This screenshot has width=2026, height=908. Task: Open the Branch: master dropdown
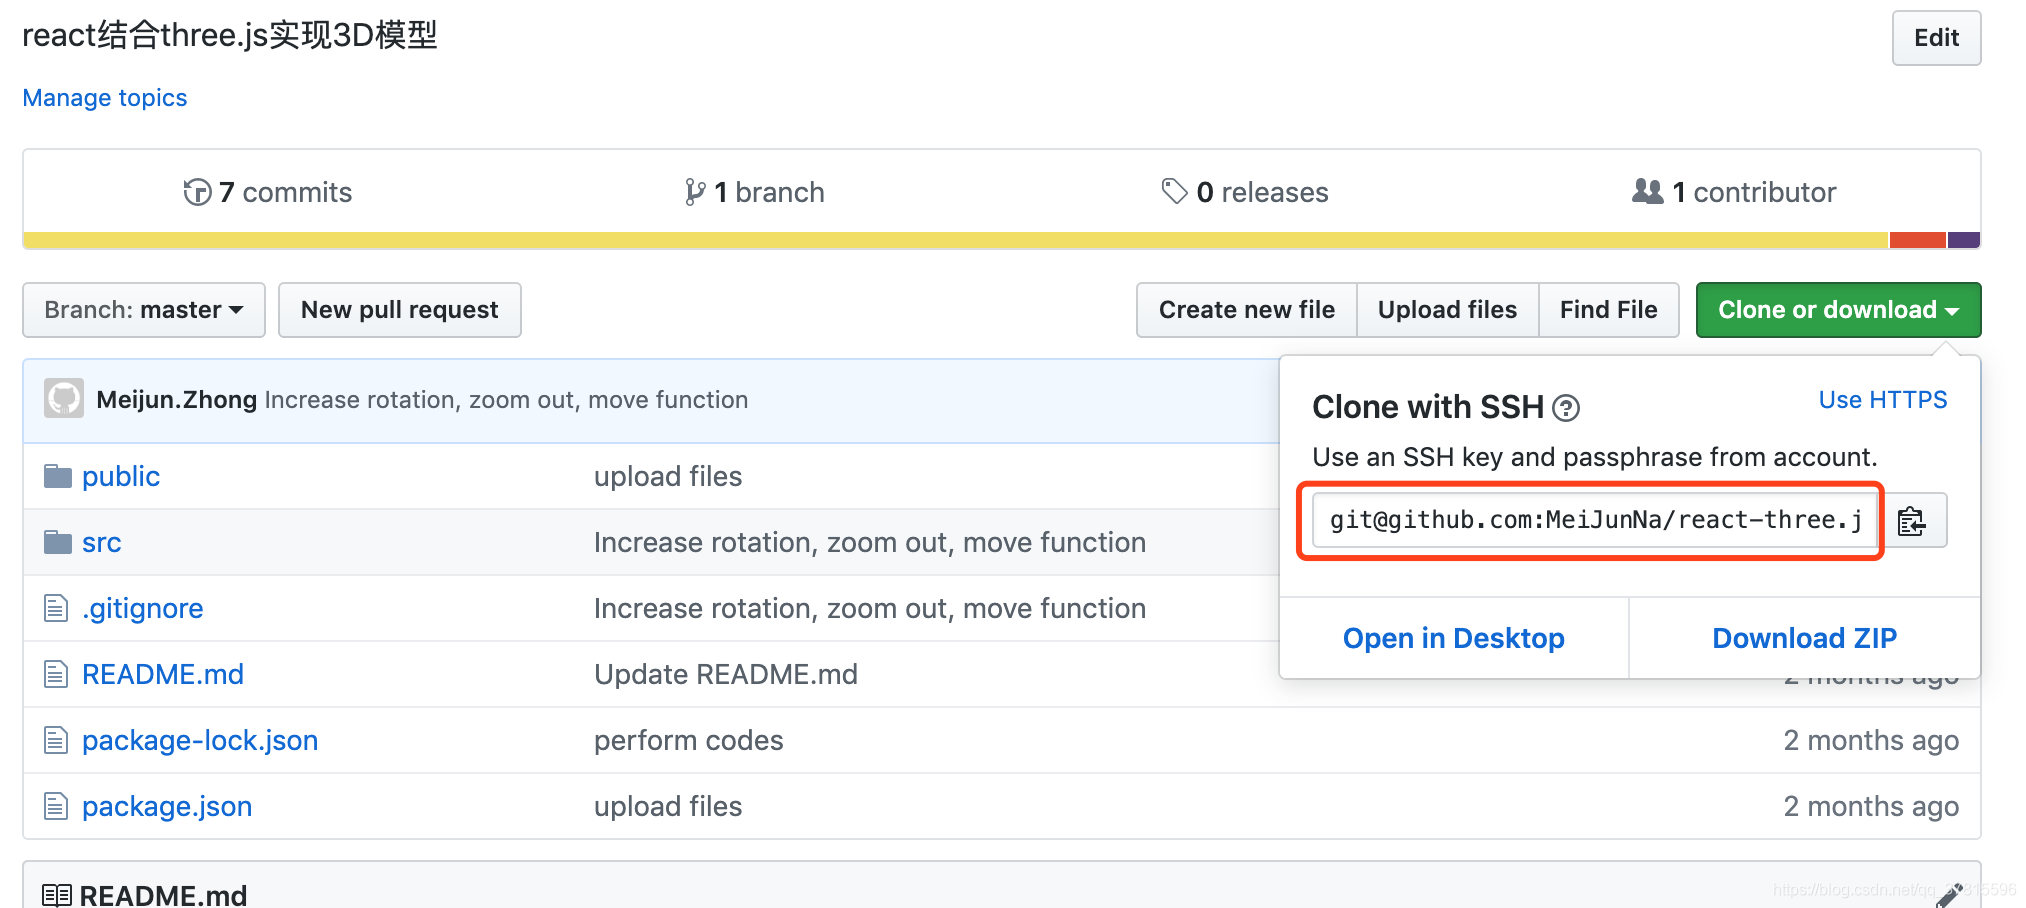[x=144, y=310]
